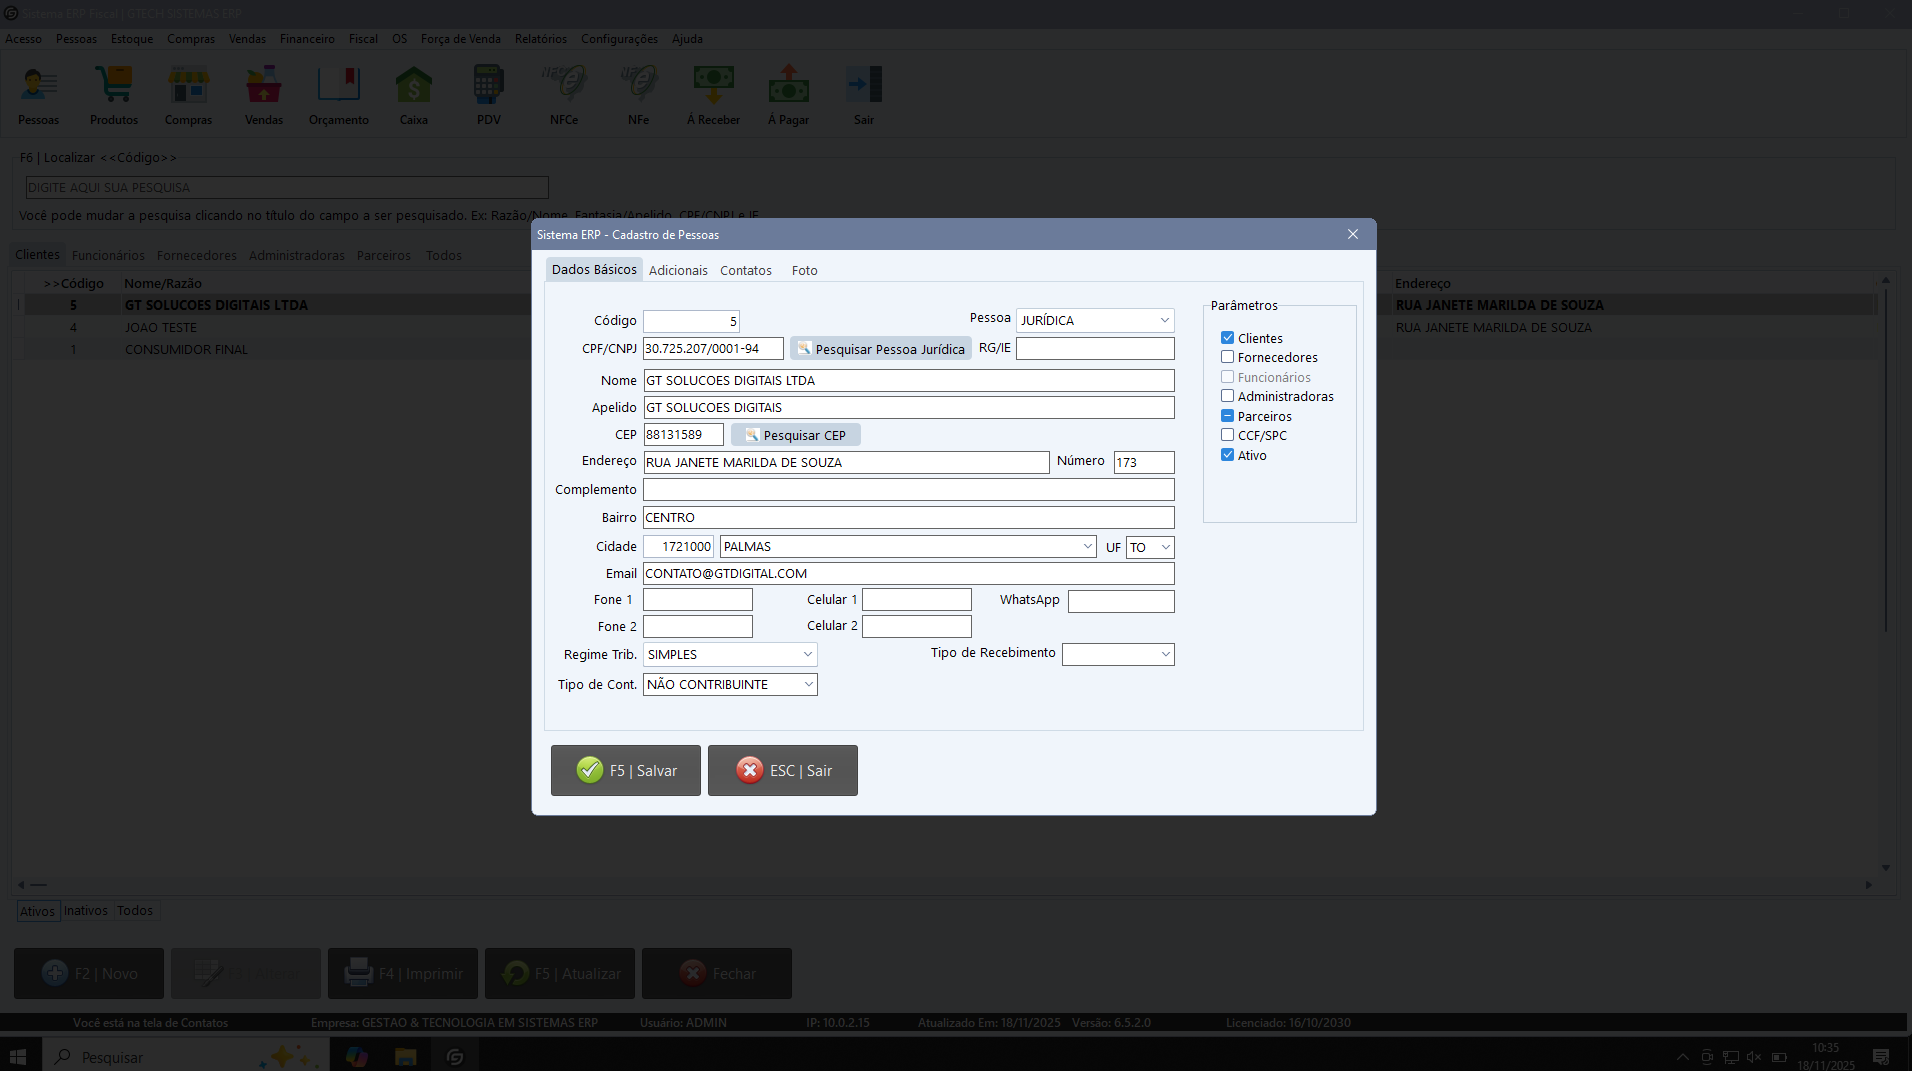Open the Produtos shopping cart icon
This screenshot has width=1912, height=1071.
[114, 86]
